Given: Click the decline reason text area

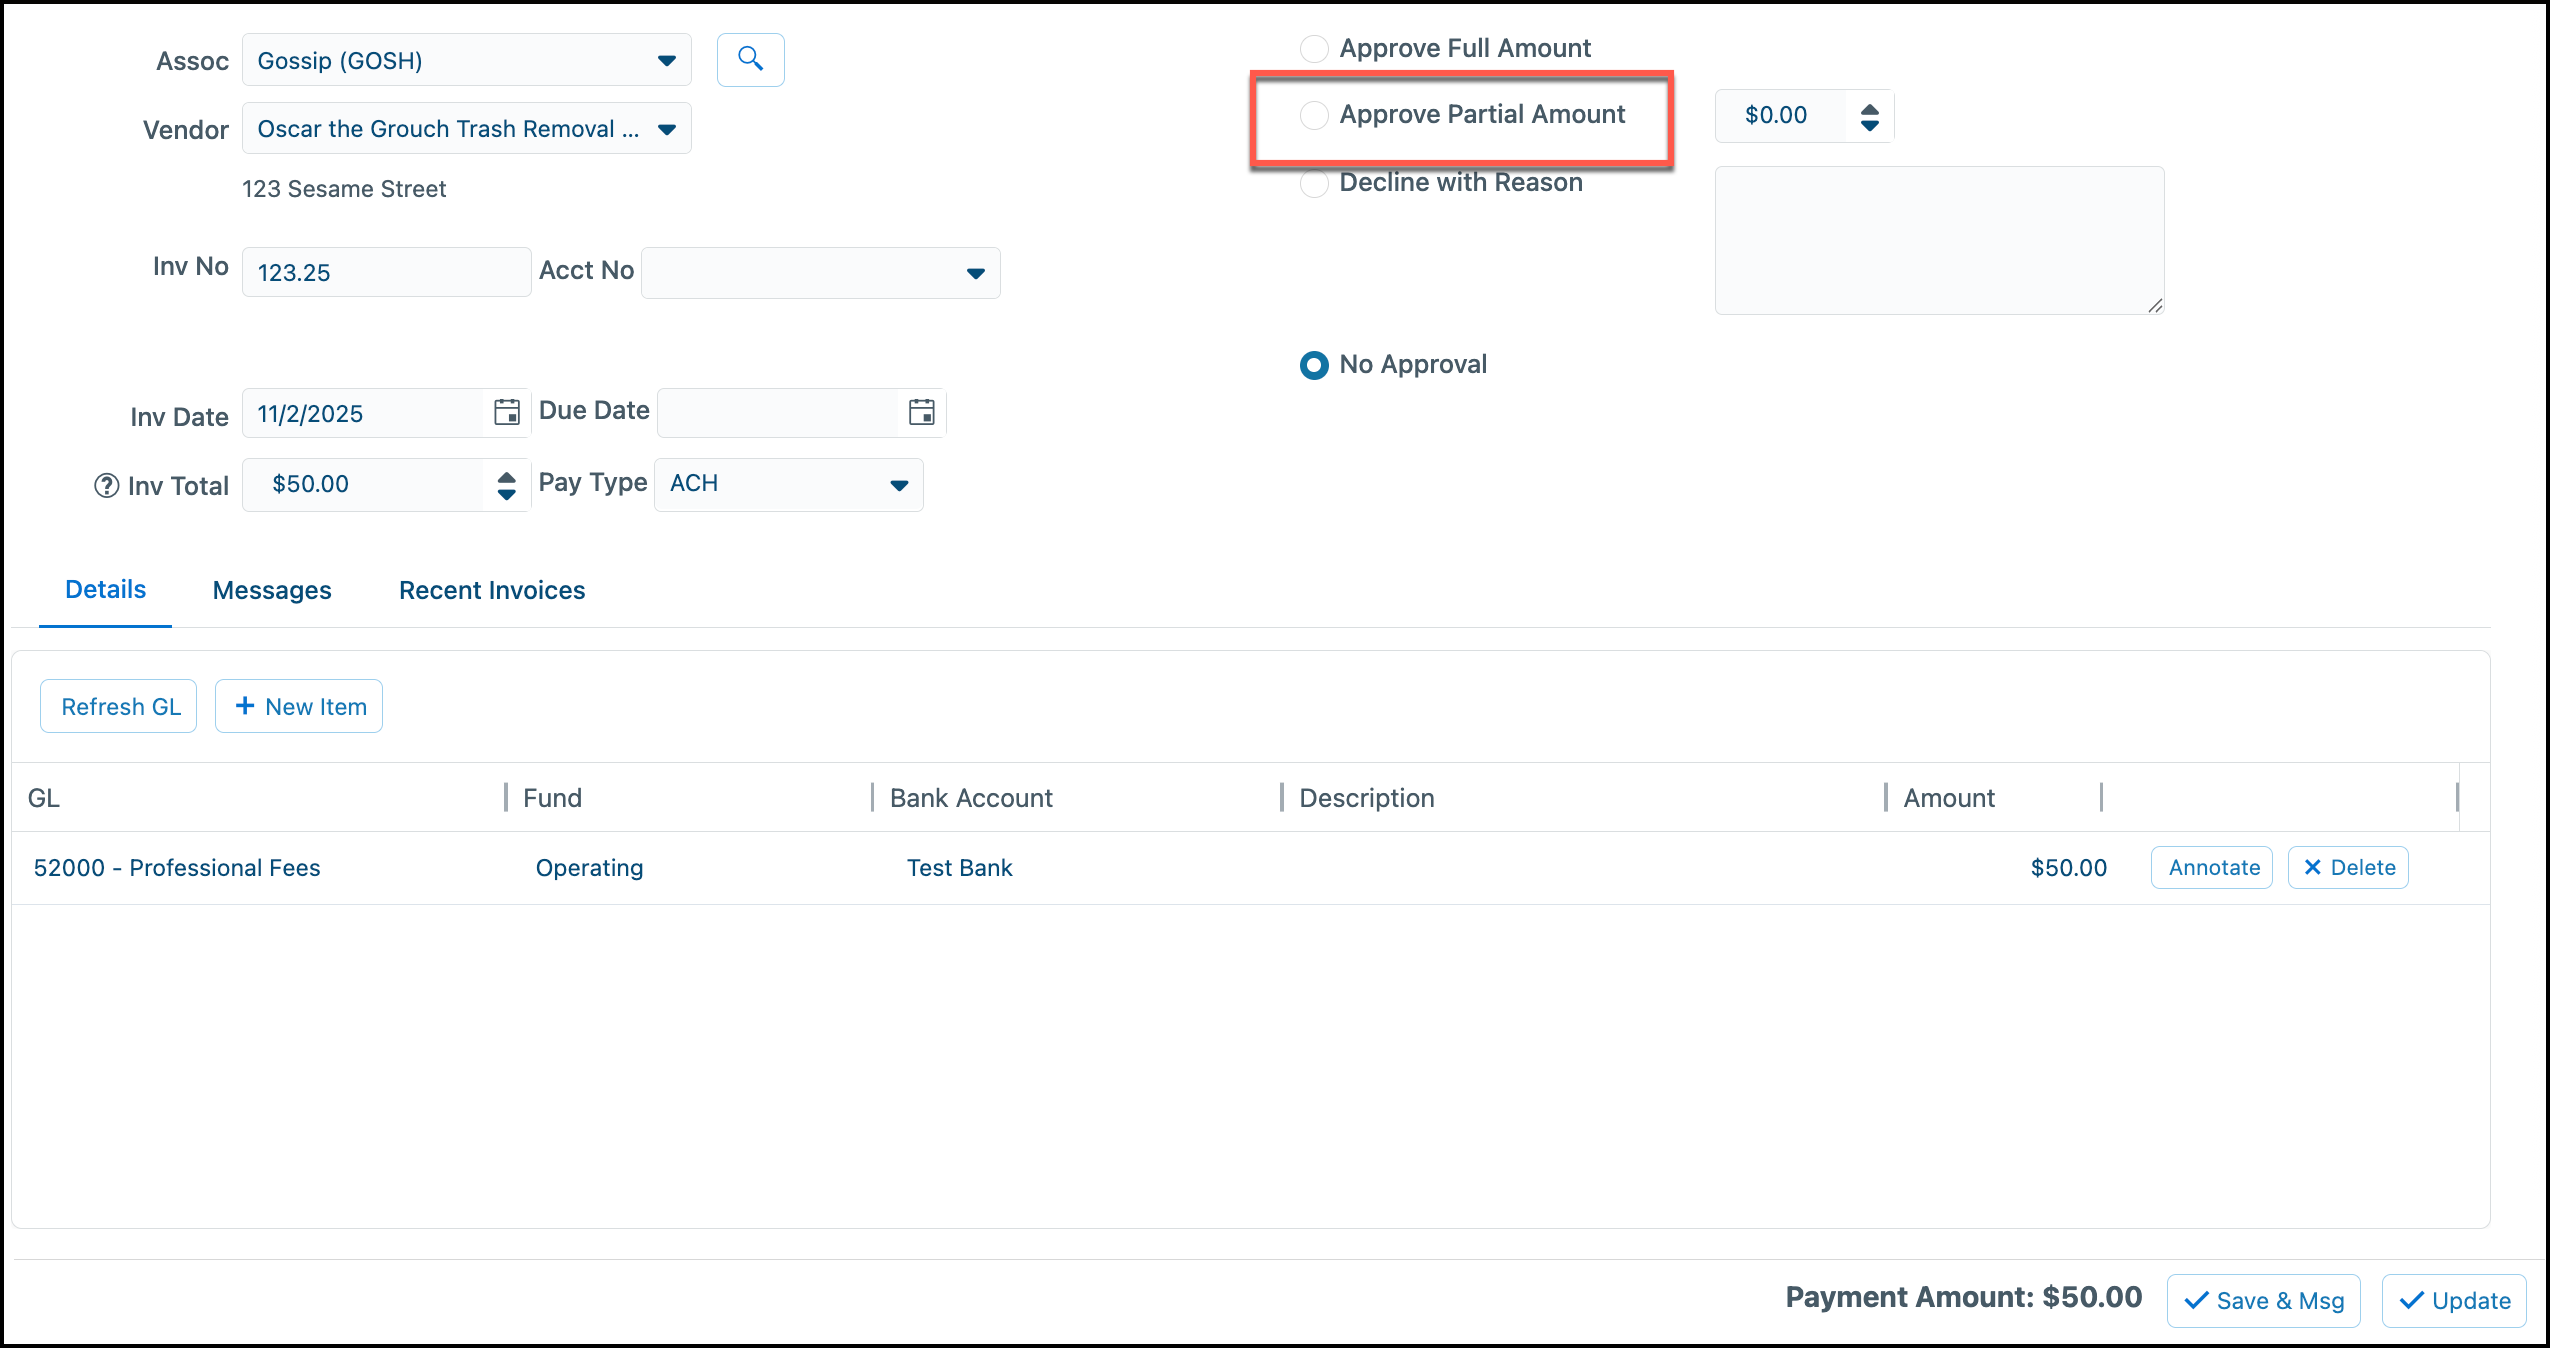Looking at the screenshot, I should click(1939, 241).
